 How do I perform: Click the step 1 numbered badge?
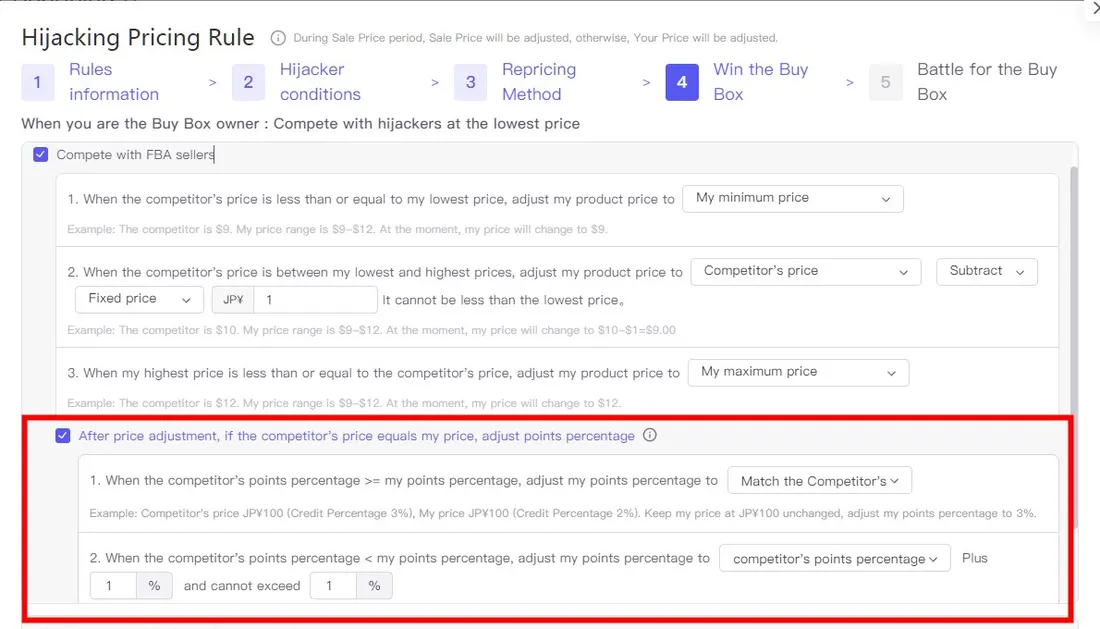click(x=37, y=83)
